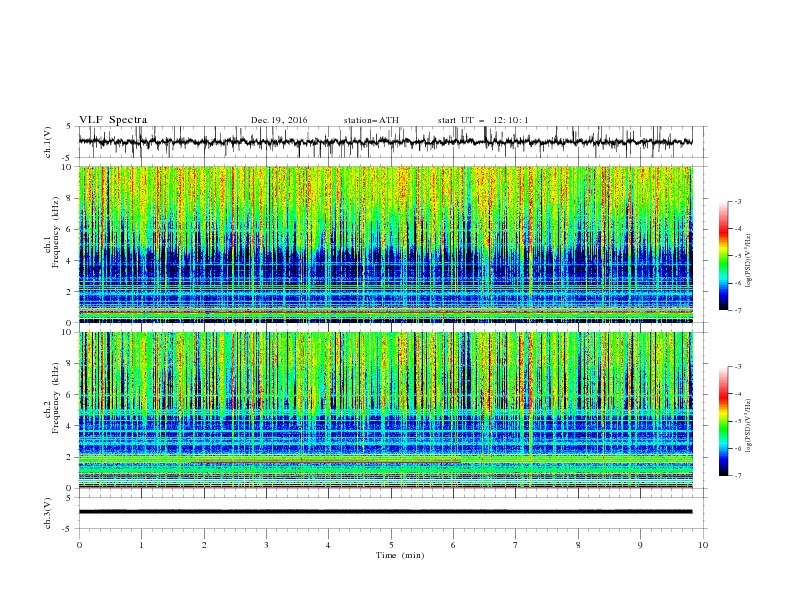Click the 'Time (min)' axis title
Screen dimensions: 792x612
[400, 555]
